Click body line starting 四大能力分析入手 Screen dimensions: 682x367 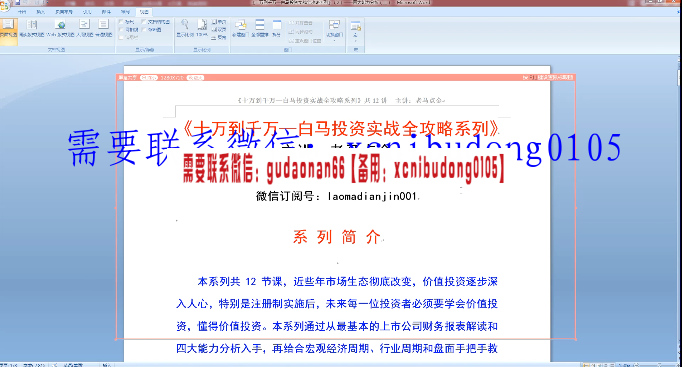[337, 348]
